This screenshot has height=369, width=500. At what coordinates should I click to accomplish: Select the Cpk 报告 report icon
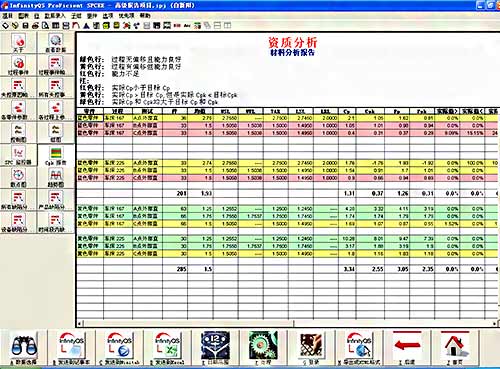[56, 155]
